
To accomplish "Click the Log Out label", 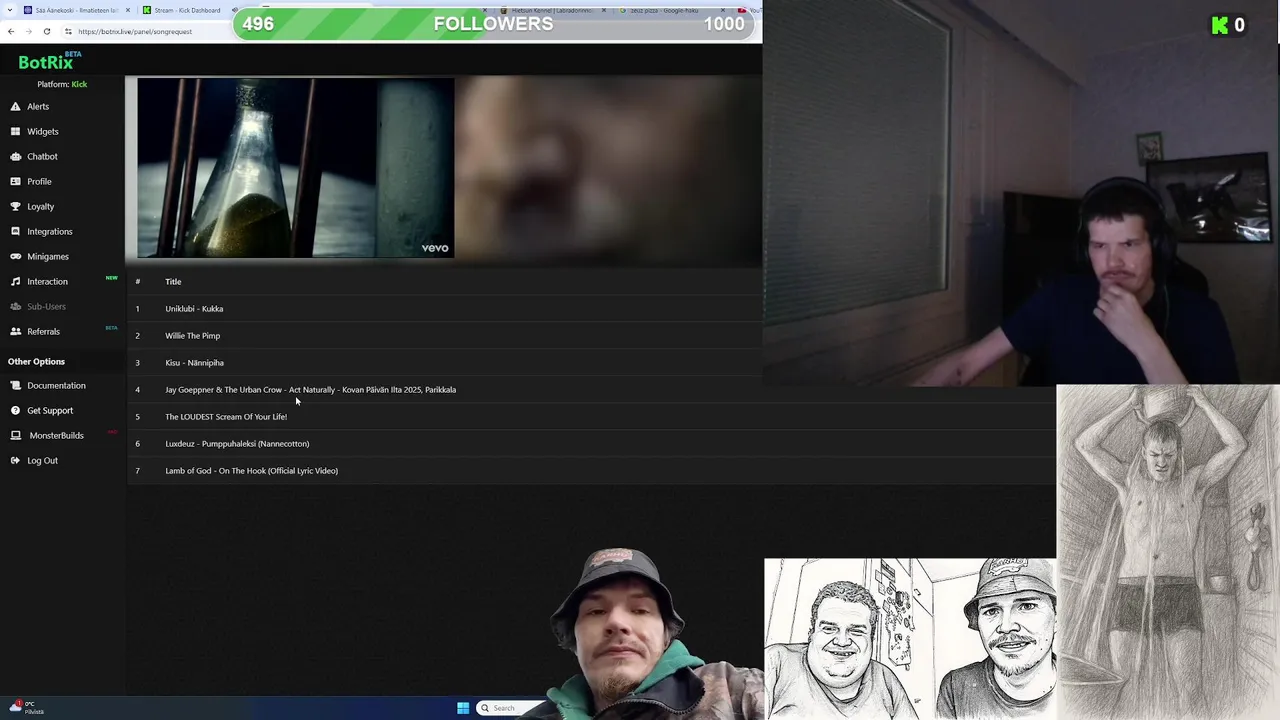I will [x=42, y=460].
